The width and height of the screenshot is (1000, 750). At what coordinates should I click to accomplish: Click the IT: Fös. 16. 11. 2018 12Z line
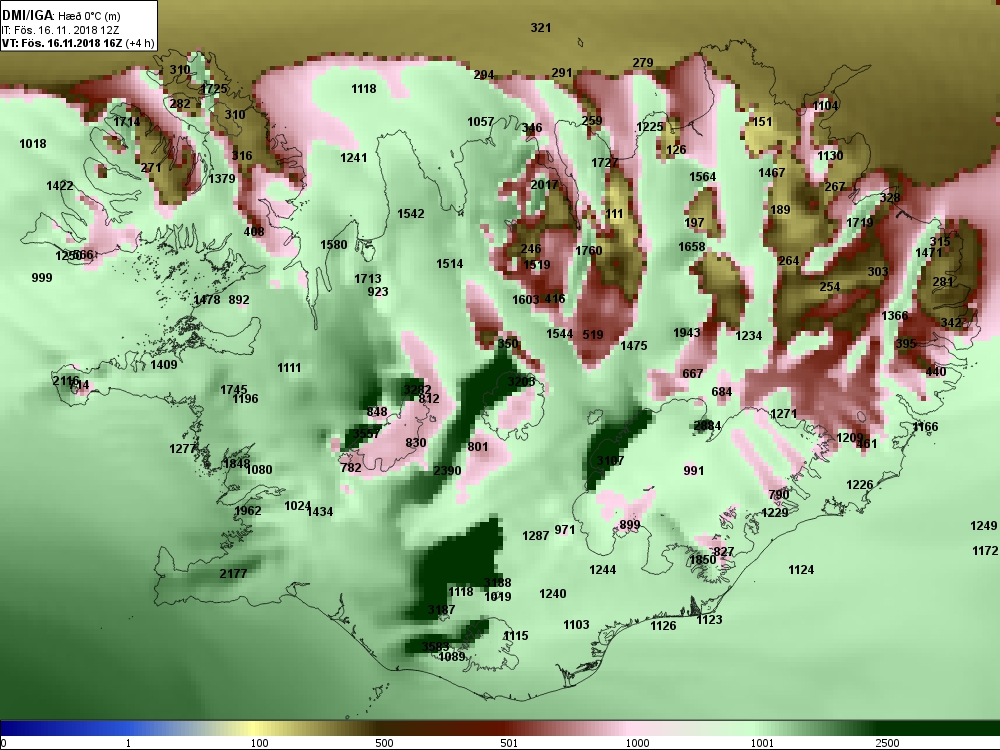(x=60, y=30)
